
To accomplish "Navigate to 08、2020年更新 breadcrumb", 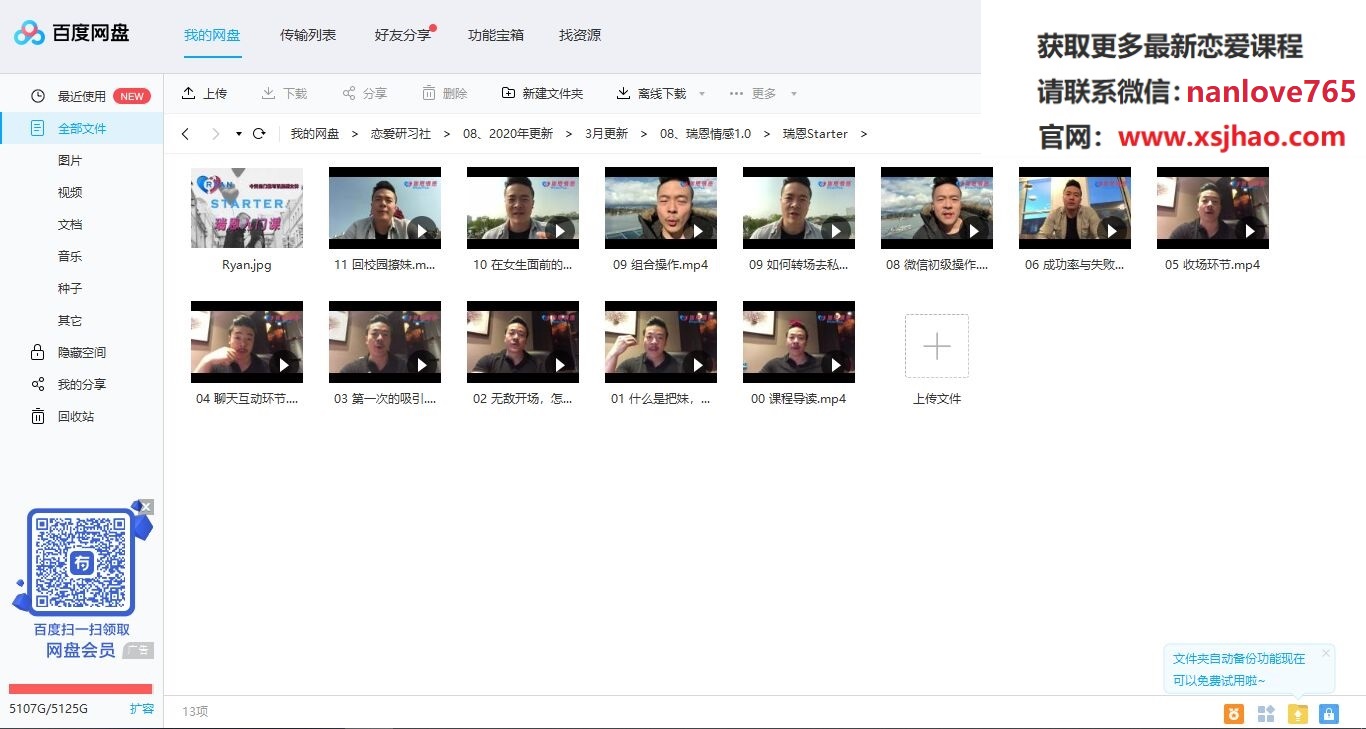I will pos(508,133).
